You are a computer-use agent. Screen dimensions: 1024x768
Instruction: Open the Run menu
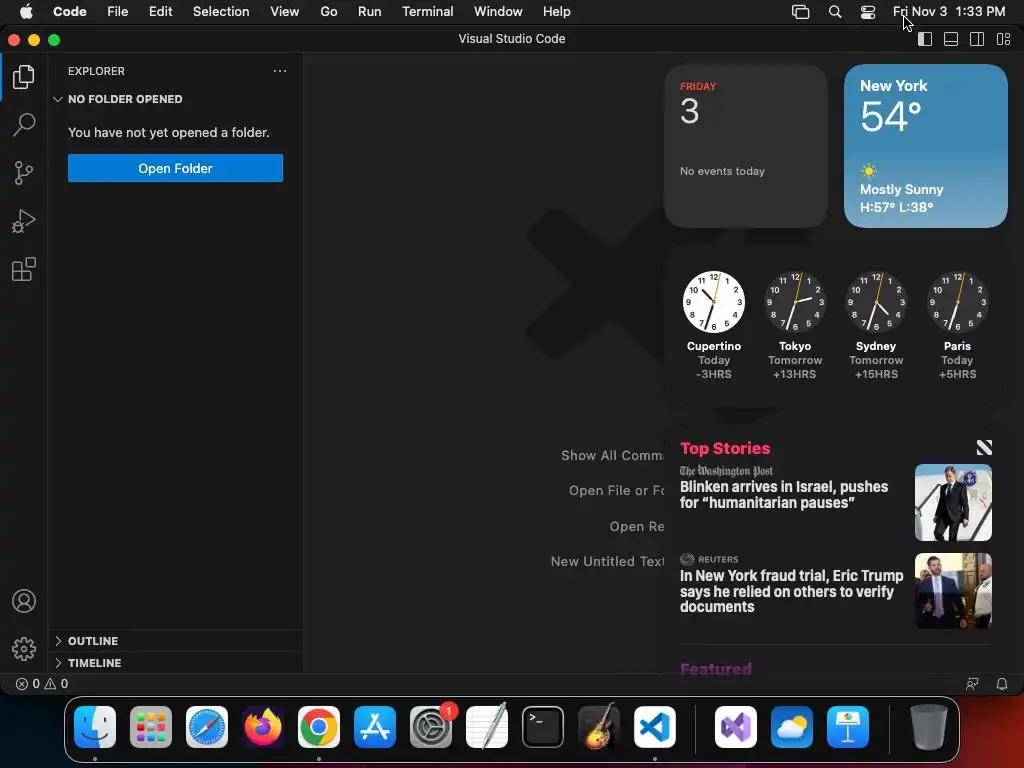tap(370, 12)
